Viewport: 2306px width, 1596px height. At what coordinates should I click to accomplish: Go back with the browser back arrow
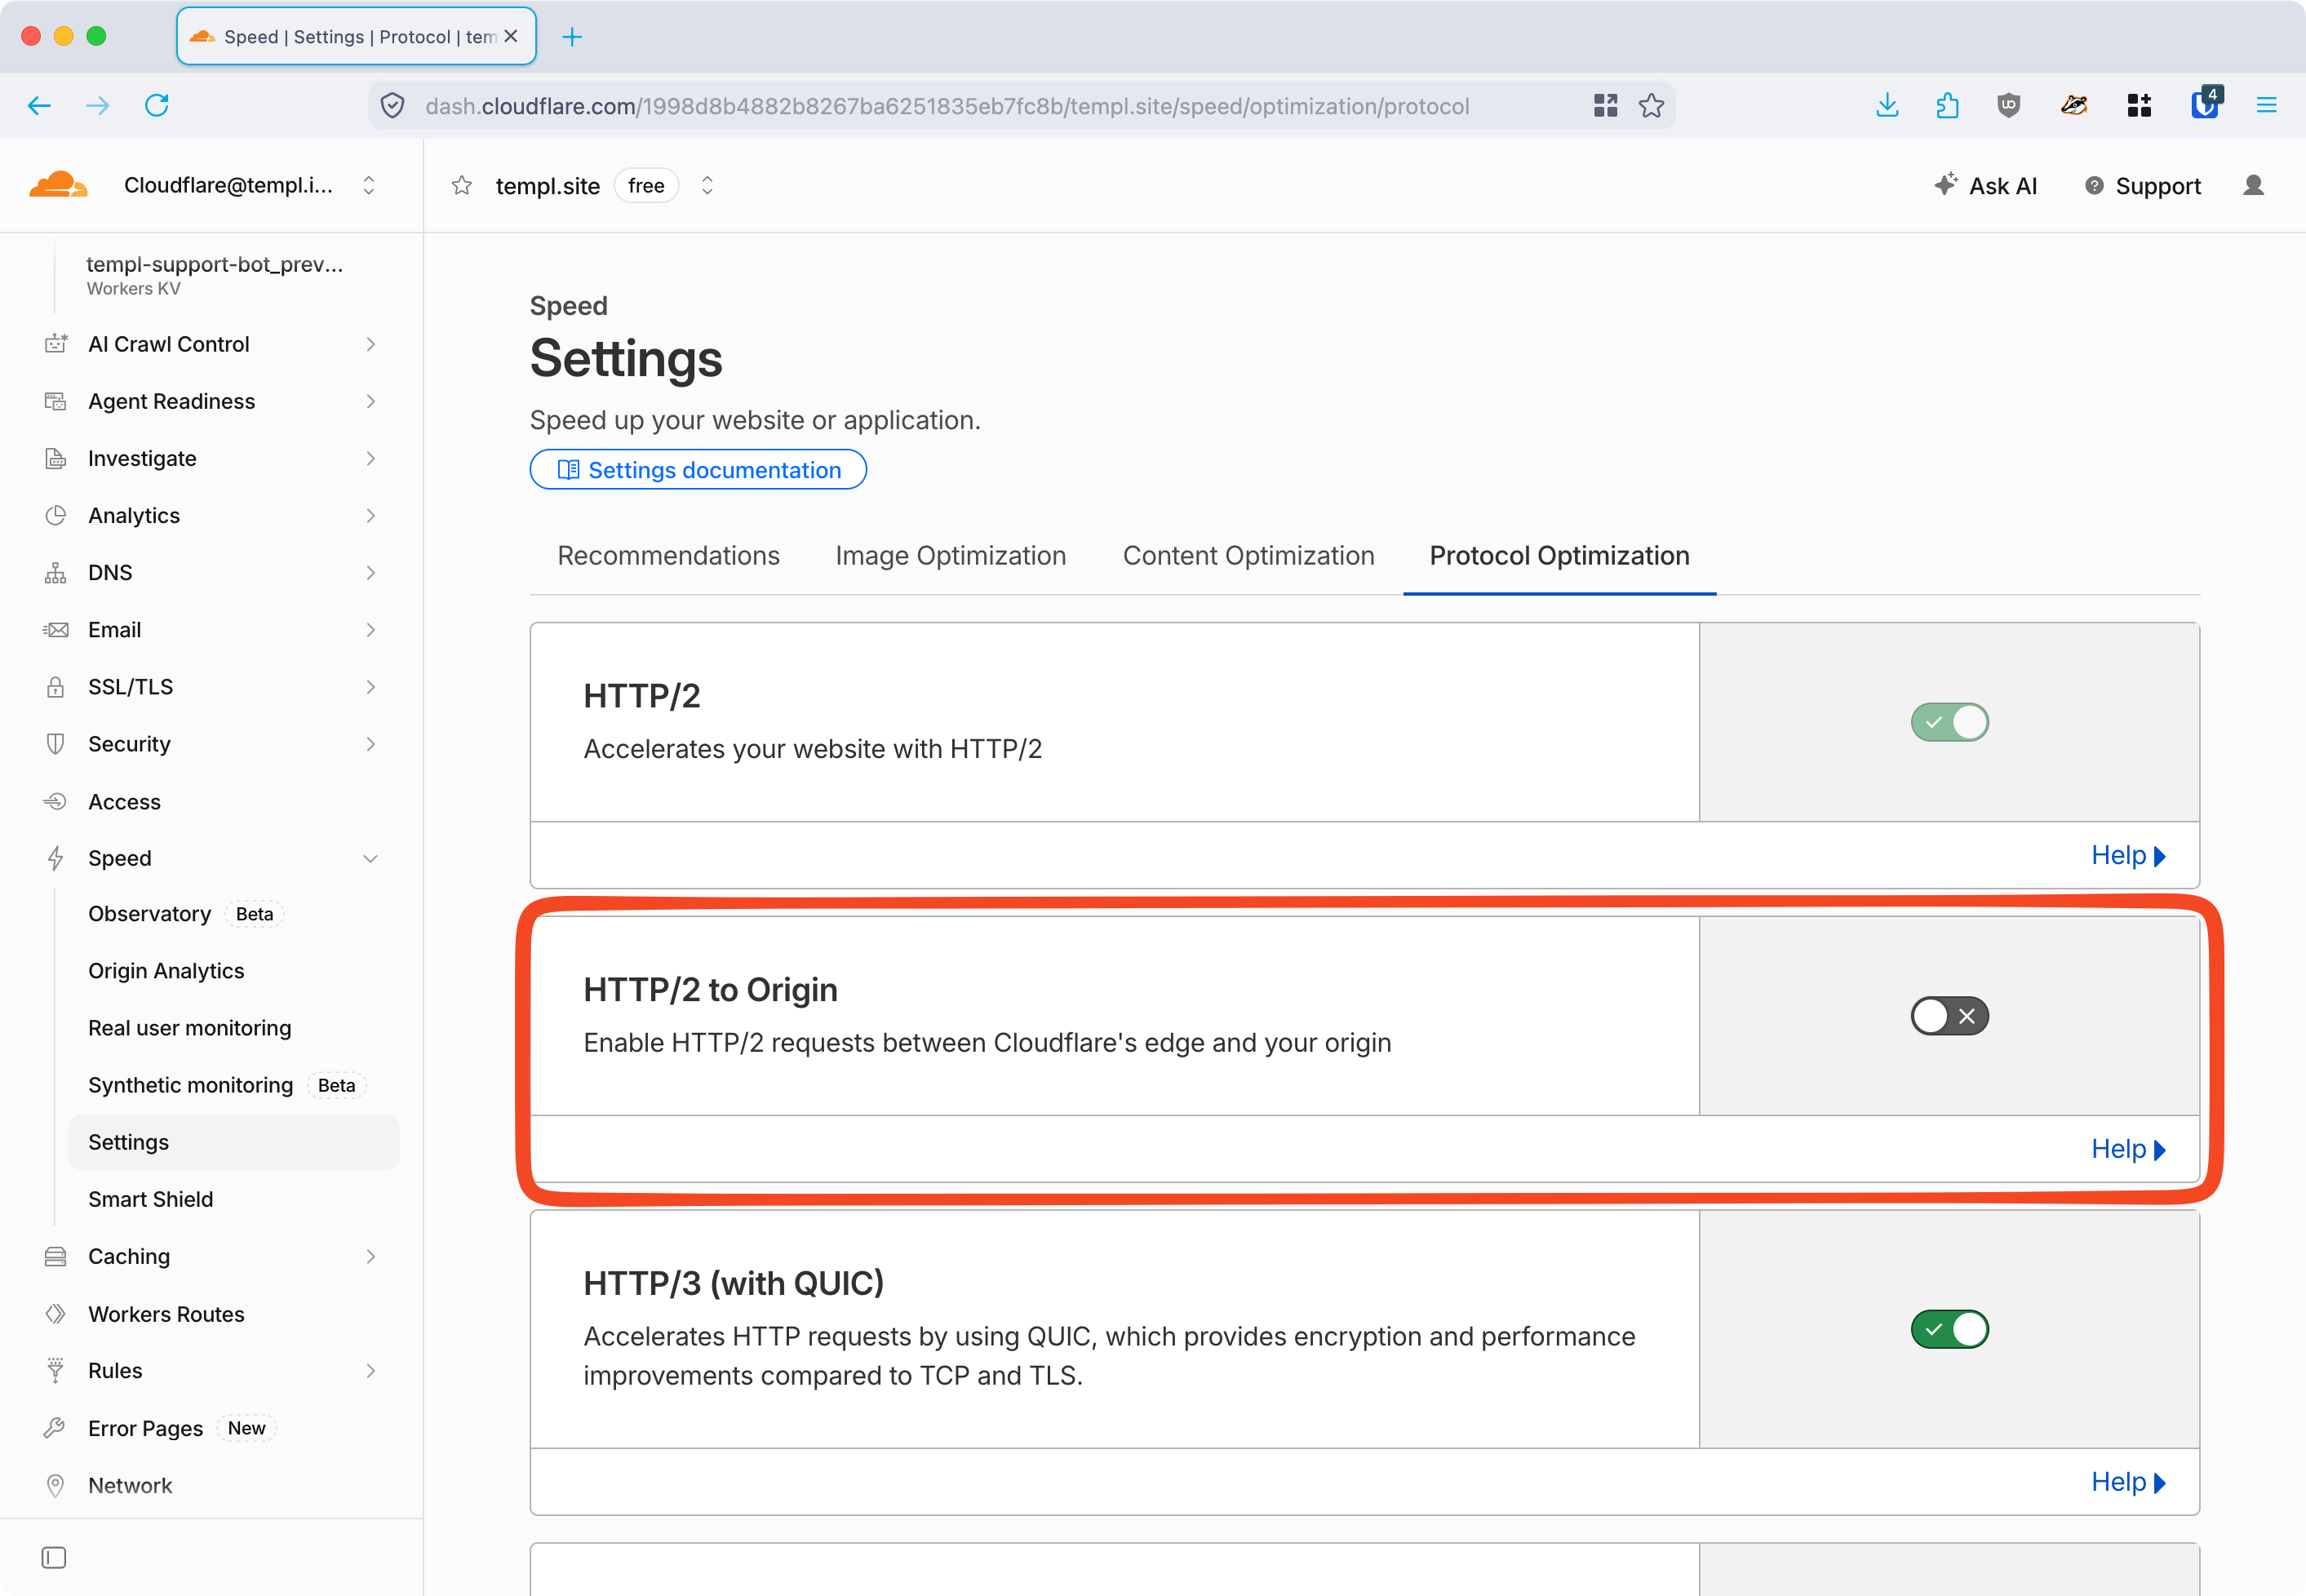pyautogui.click(x=39, y=106)
